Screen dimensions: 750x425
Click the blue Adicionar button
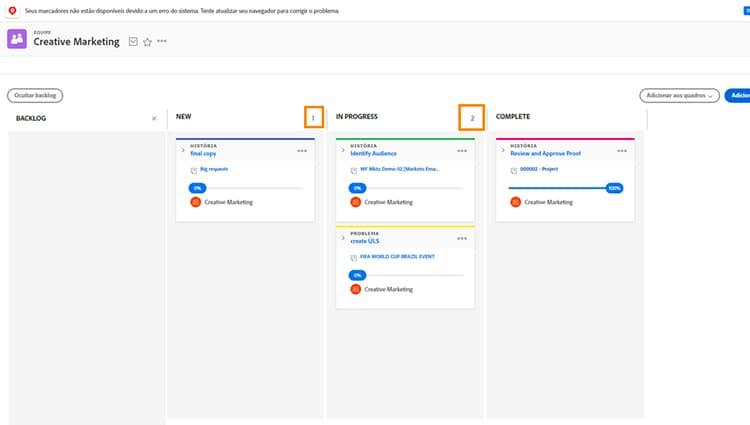pos(738,95)
